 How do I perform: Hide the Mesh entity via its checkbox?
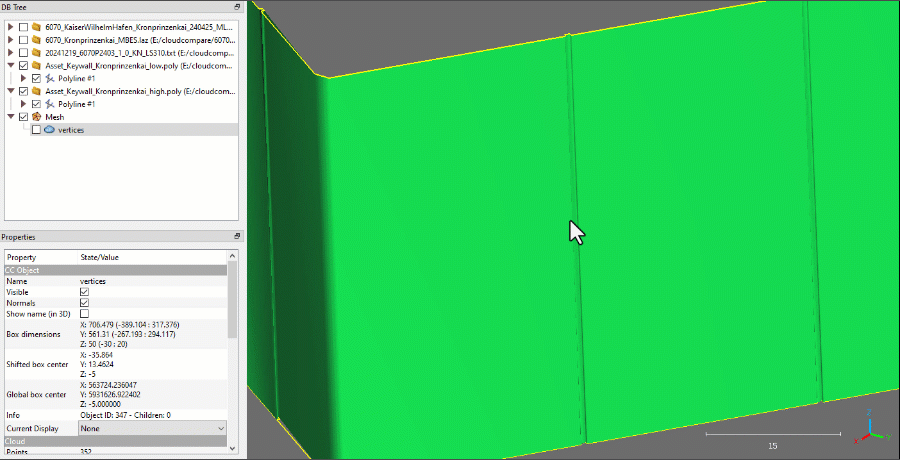pos(24,117)
